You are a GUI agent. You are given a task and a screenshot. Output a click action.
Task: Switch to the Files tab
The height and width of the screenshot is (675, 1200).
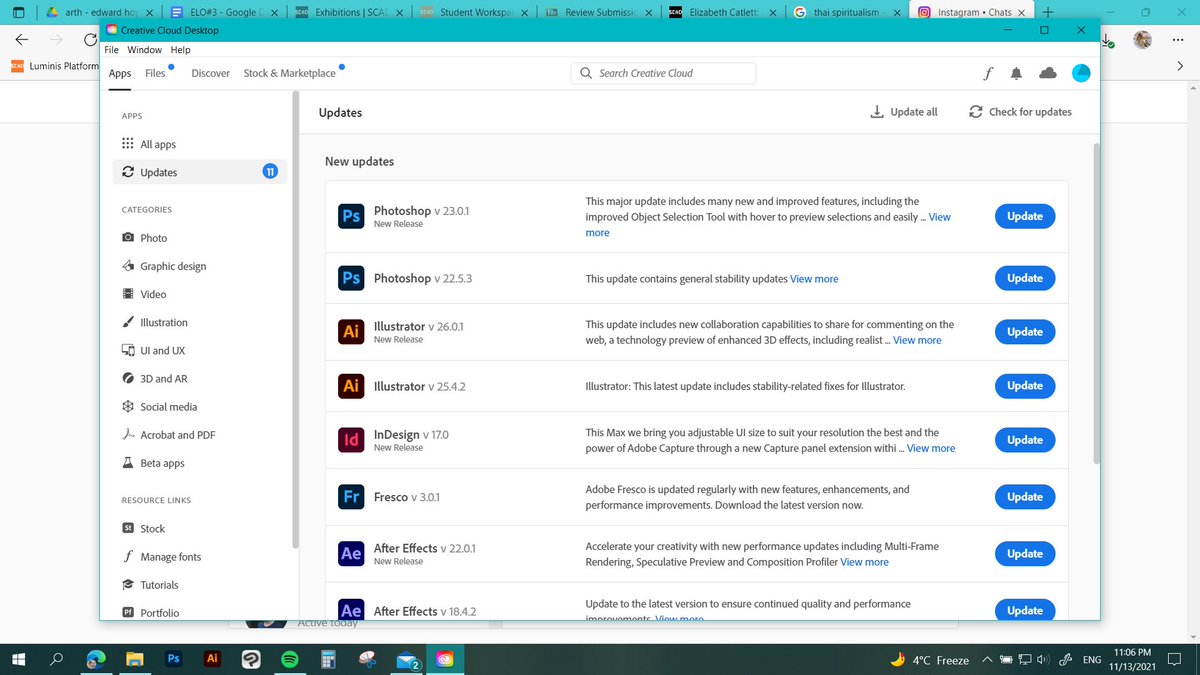155,73
